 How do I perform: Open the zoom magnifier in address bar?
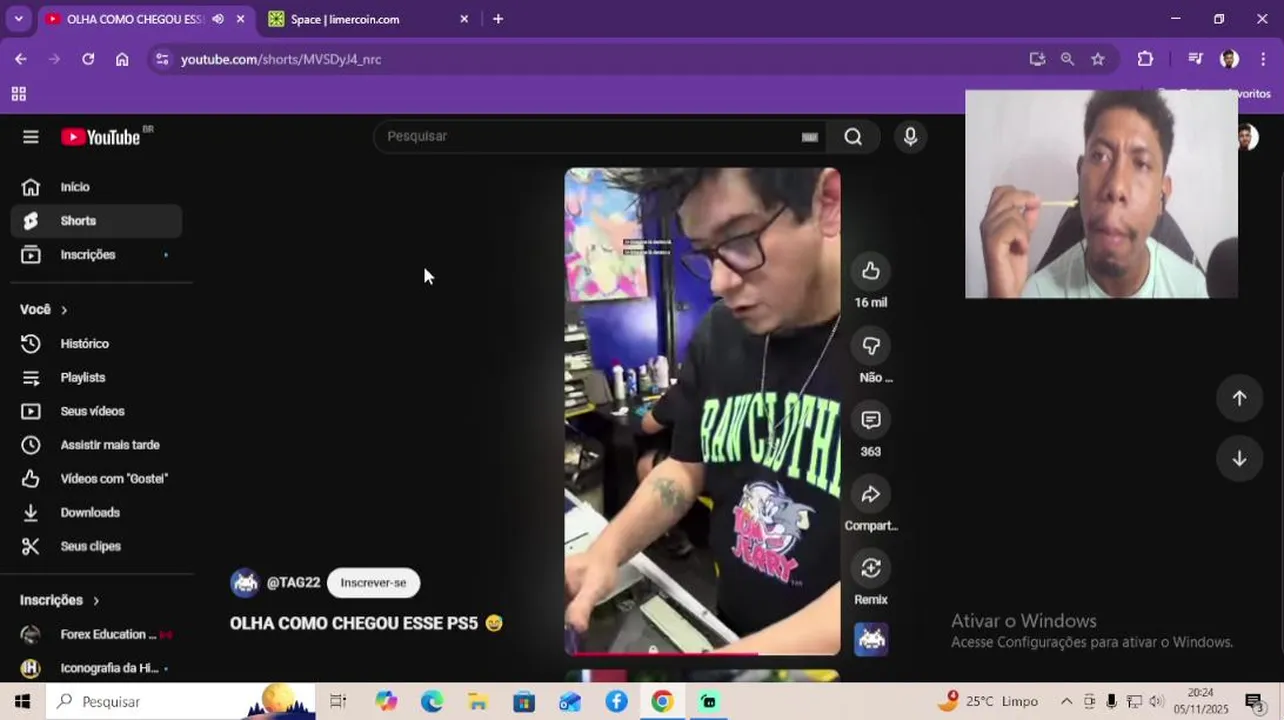[1067, 59]
